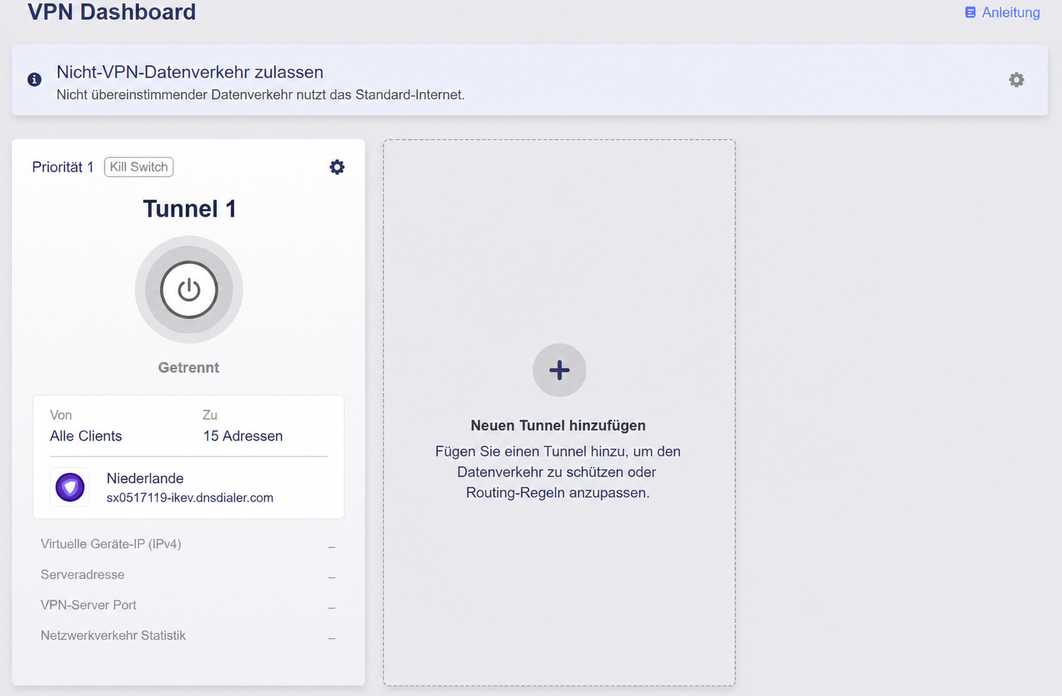The height and width of the screenshot is (696, 1062).
Task: Click the VPN Dashboard page title
Action: point(112,12)
